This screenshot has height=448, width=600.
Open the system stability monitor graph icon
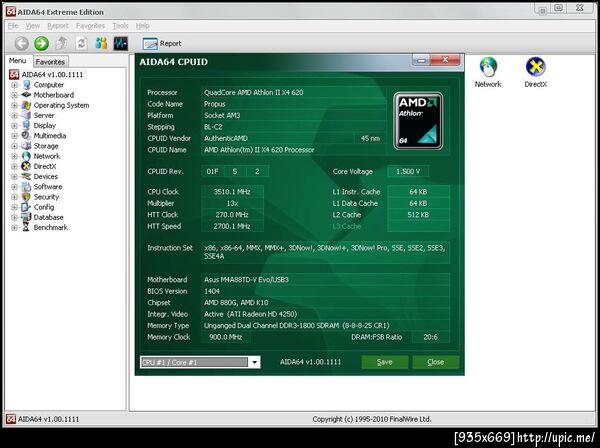[121, 43]
